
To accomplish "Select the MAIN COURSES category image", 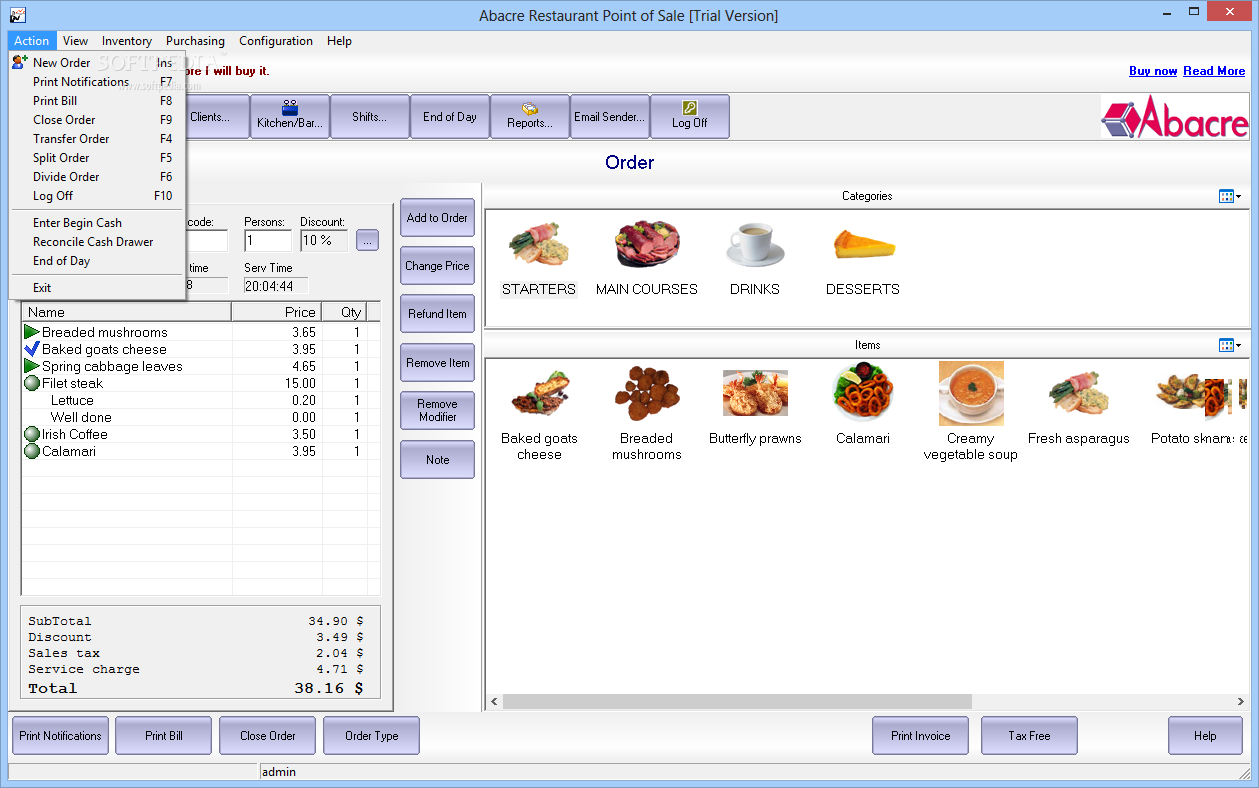I will tap(647, 245).
